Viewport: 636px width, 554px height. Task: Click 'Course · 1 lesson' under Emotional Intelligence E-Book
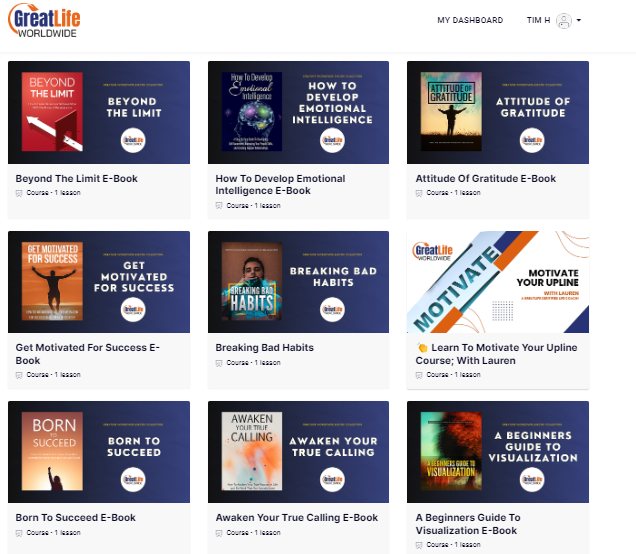click(254, 206)
